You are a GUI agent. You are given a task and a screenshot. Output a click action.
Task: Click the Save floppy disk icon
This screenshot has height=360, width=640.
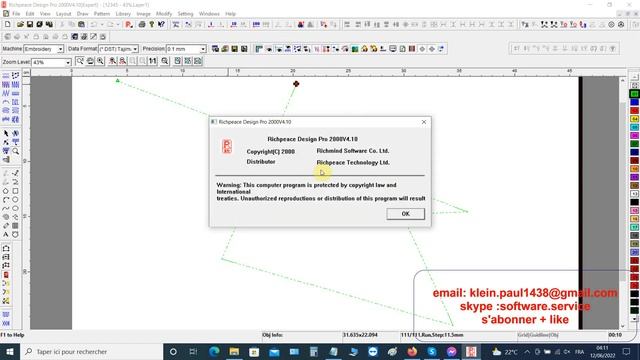pos(30,24)
